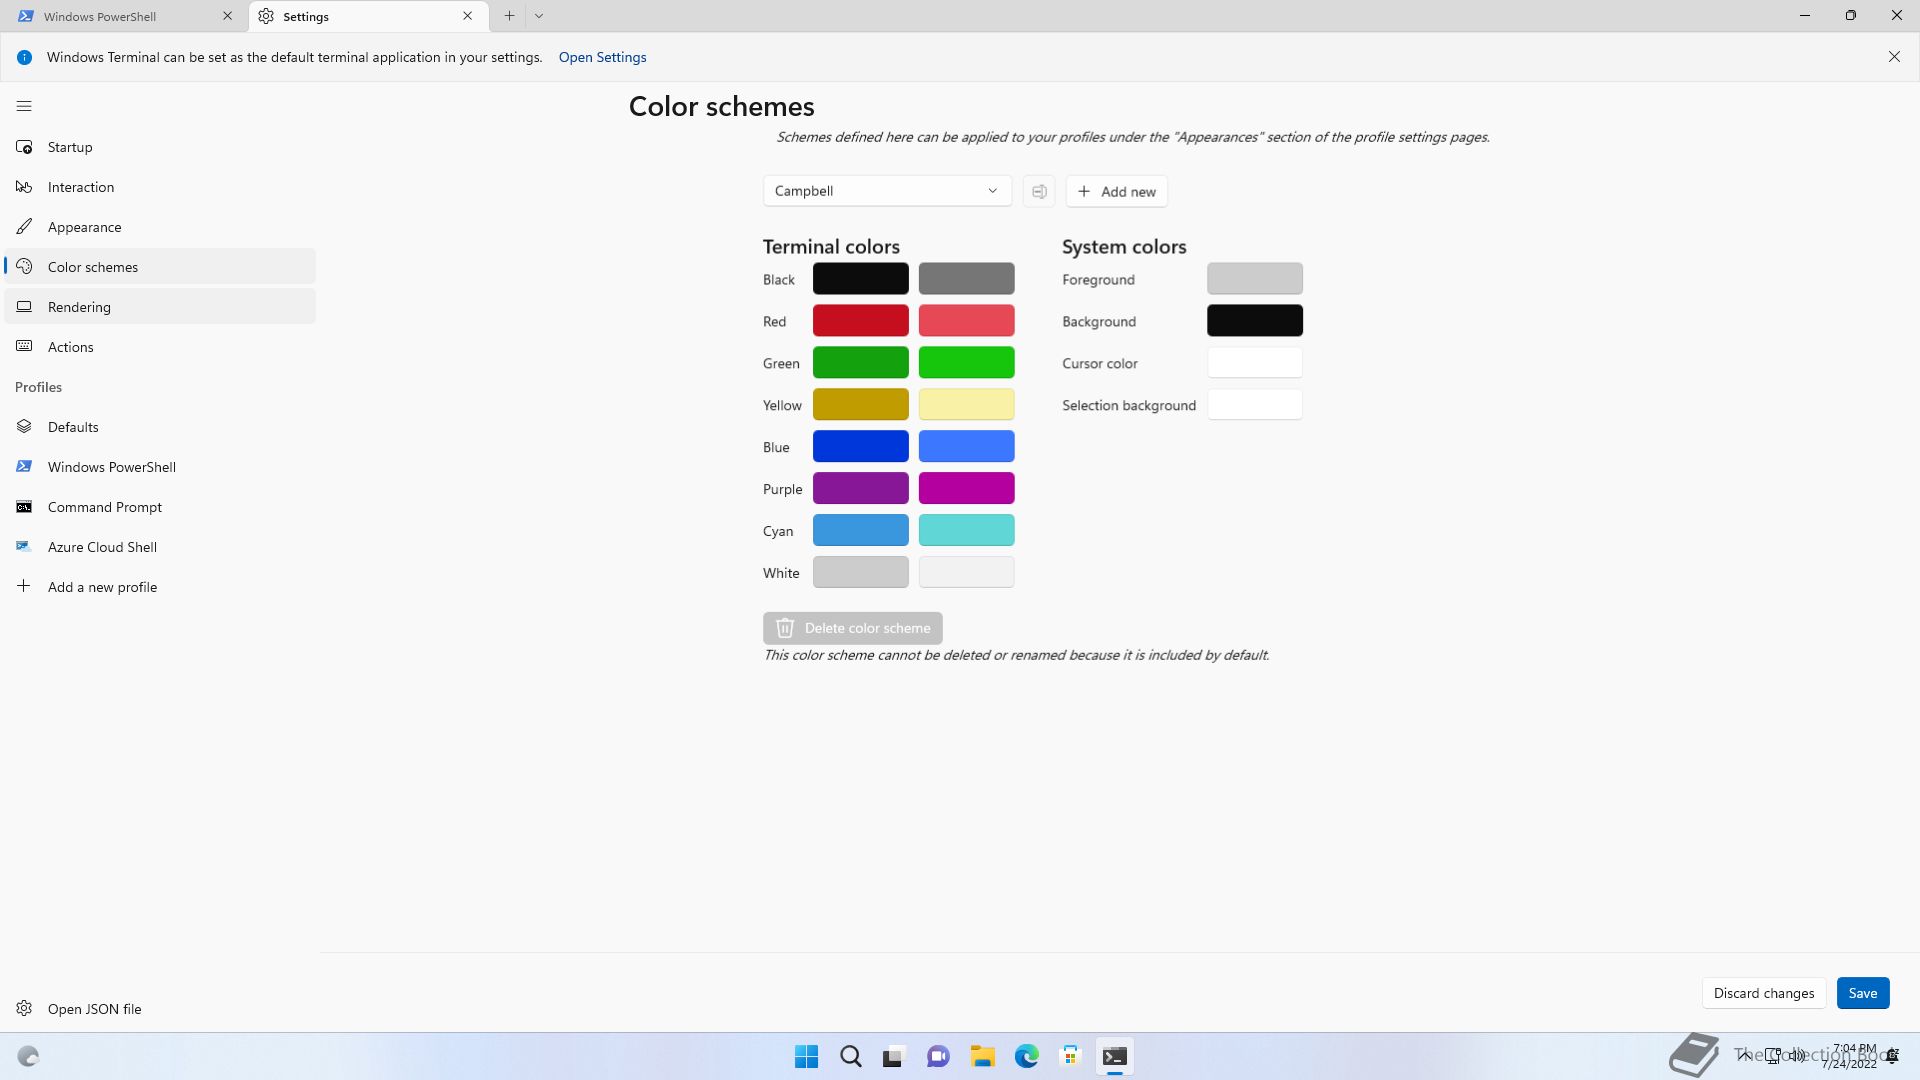Open the Windows Start menu
Image resolution: width=1920 pixels, height=1080 pixels.
click(x=806, y=1056)
